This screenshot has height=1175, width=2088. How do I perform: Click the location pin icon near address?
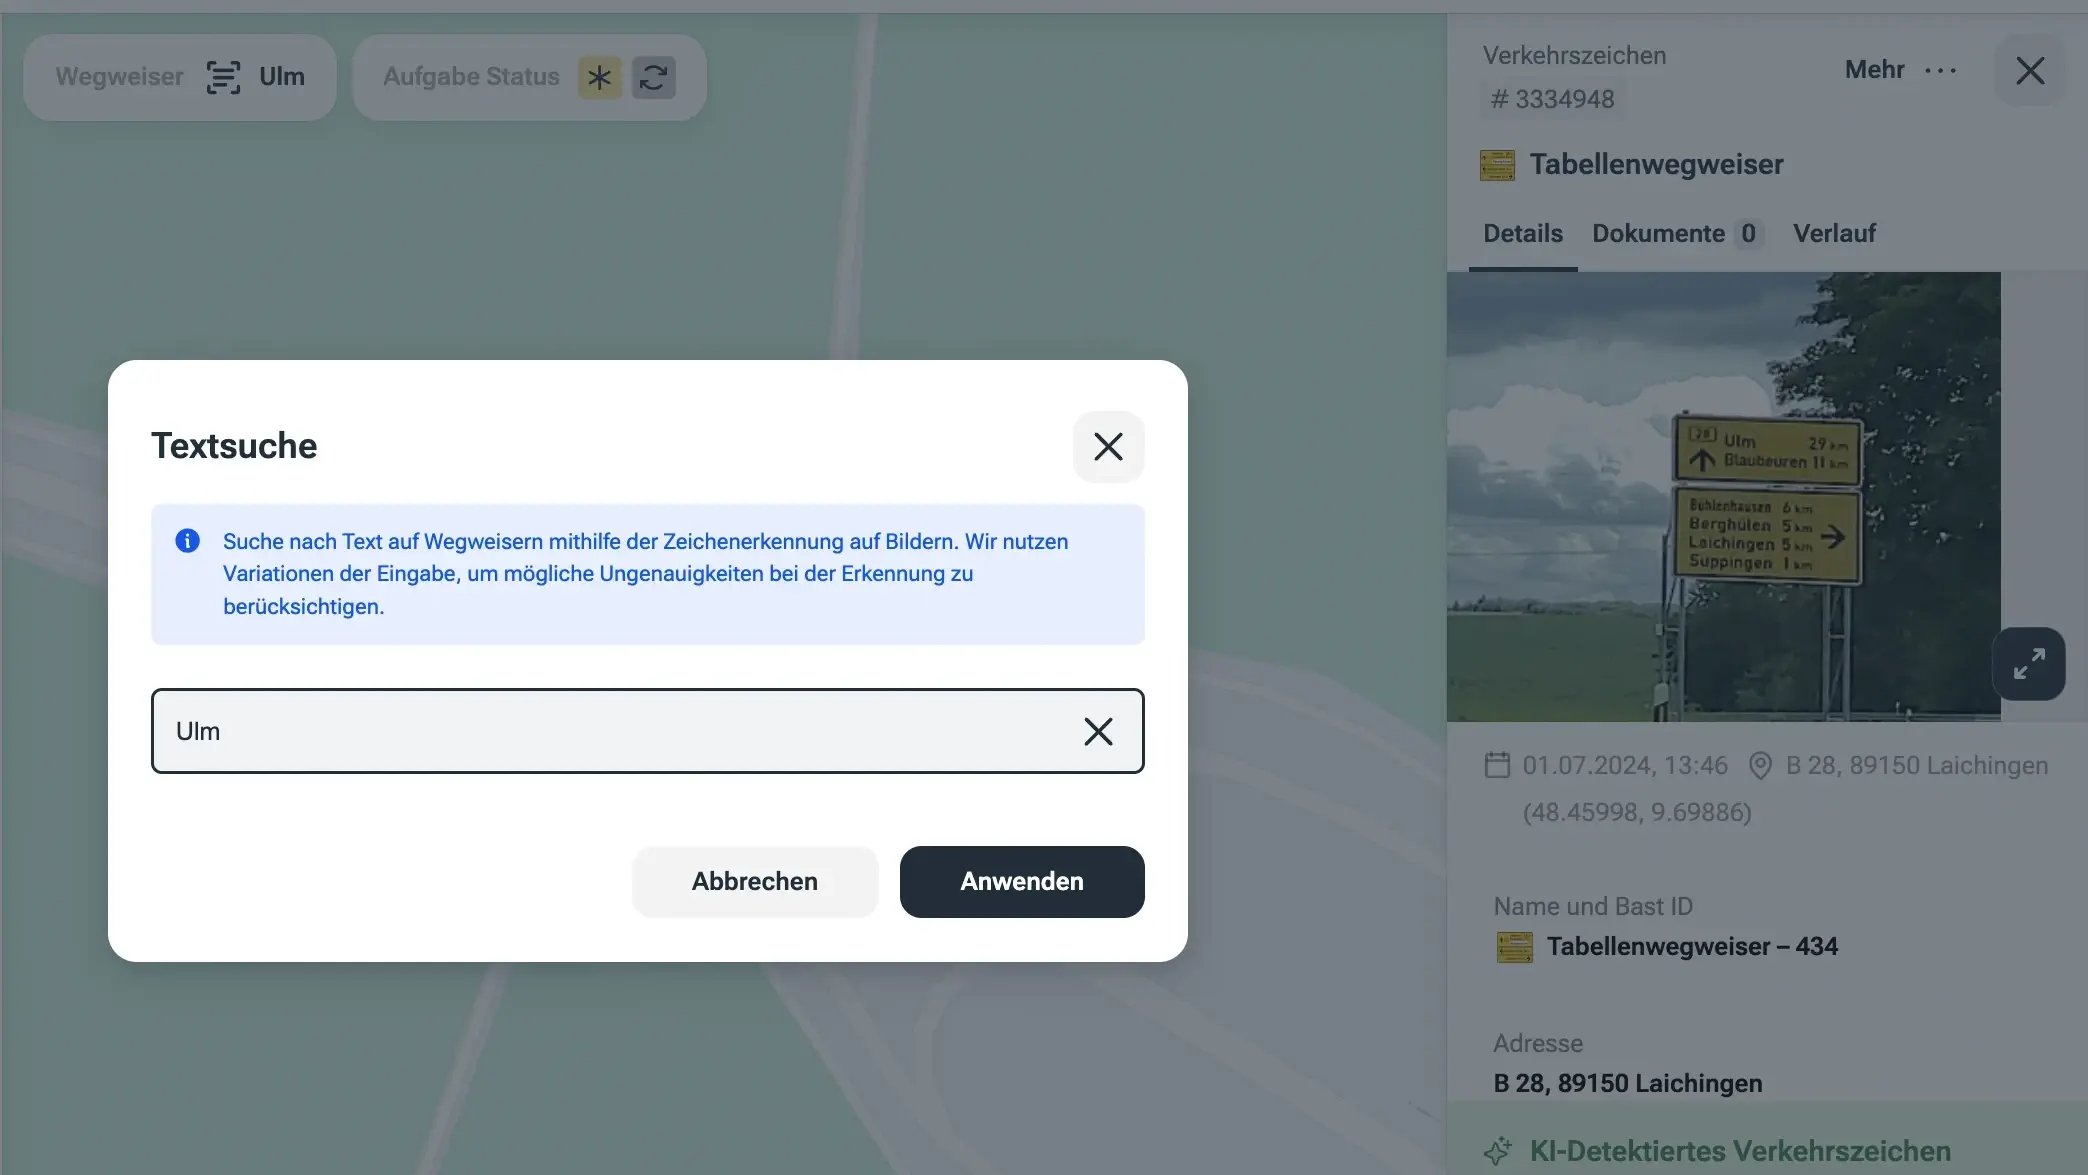pyautogui.click(x=1760, y=766)
